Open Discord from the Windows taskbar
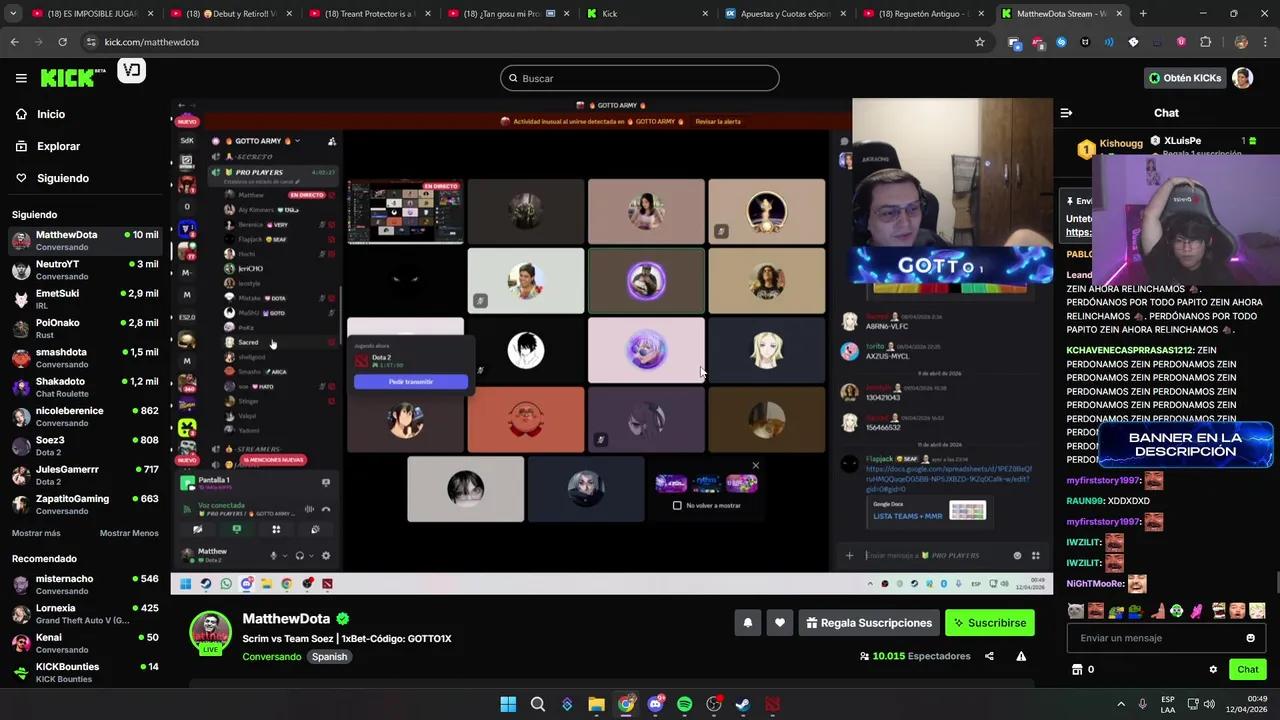1280x720 pixels. click(x=655, y=704)
